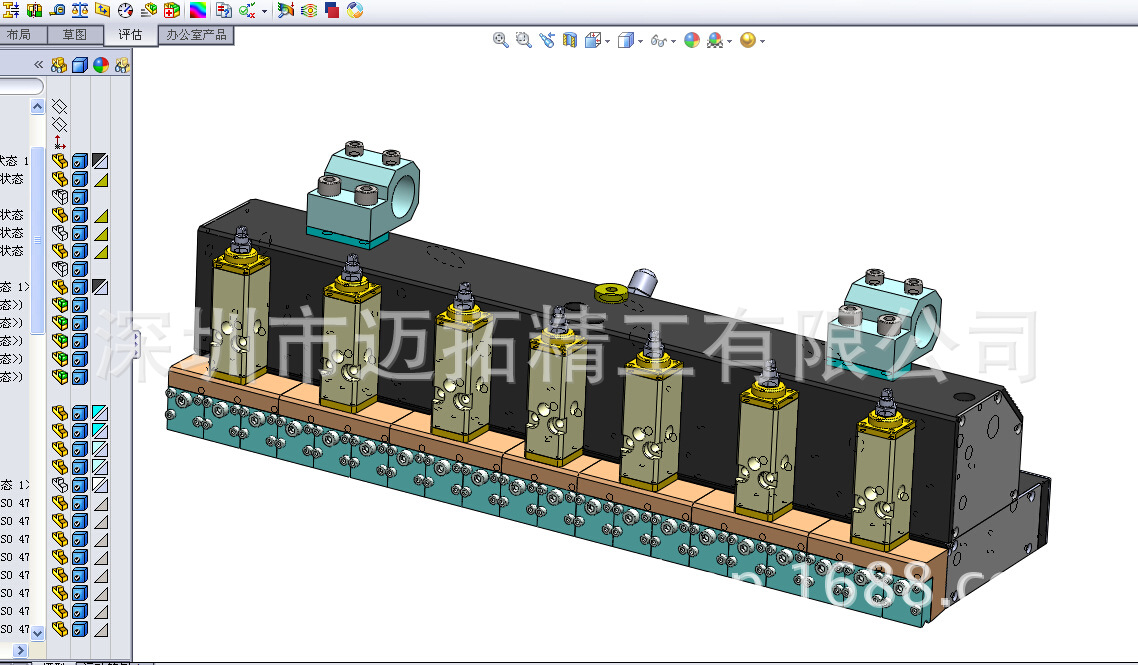Click the solid cyan appearance swatch
The width and height of the screenshot is (1138, 665).
(100, 413)
